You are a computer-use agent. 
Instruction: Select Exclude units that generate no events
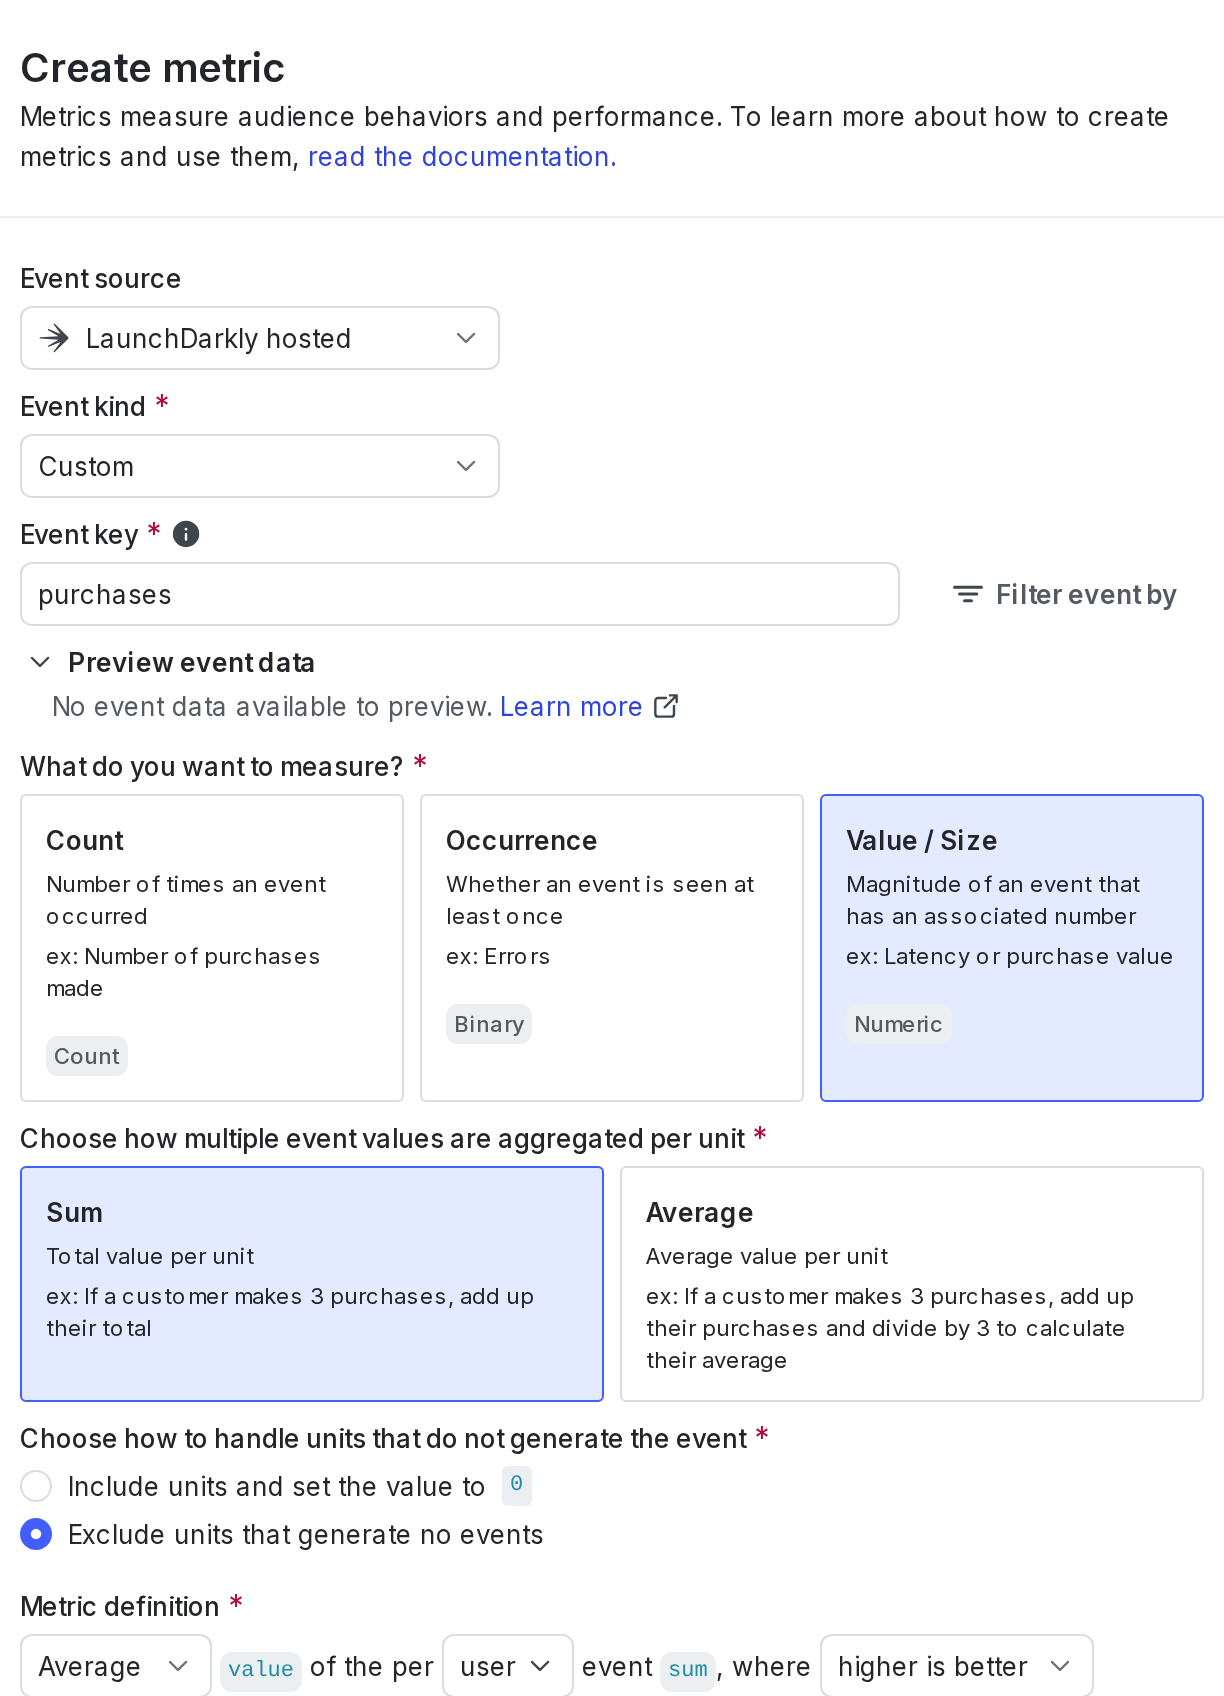(36, 1534)
